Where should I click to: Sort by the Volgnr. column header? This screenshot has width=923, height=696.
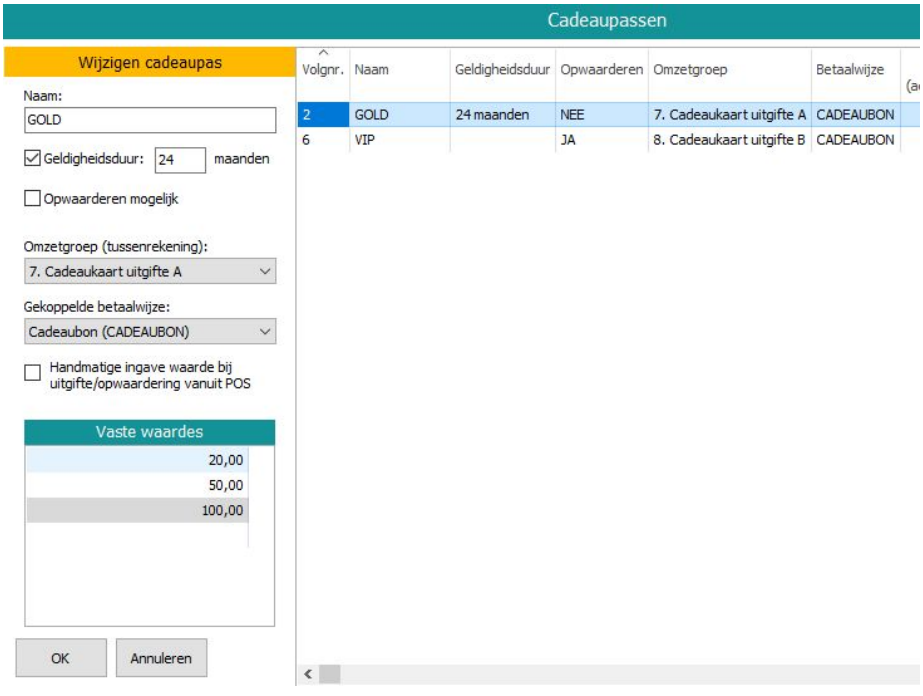tap(321, 71)
